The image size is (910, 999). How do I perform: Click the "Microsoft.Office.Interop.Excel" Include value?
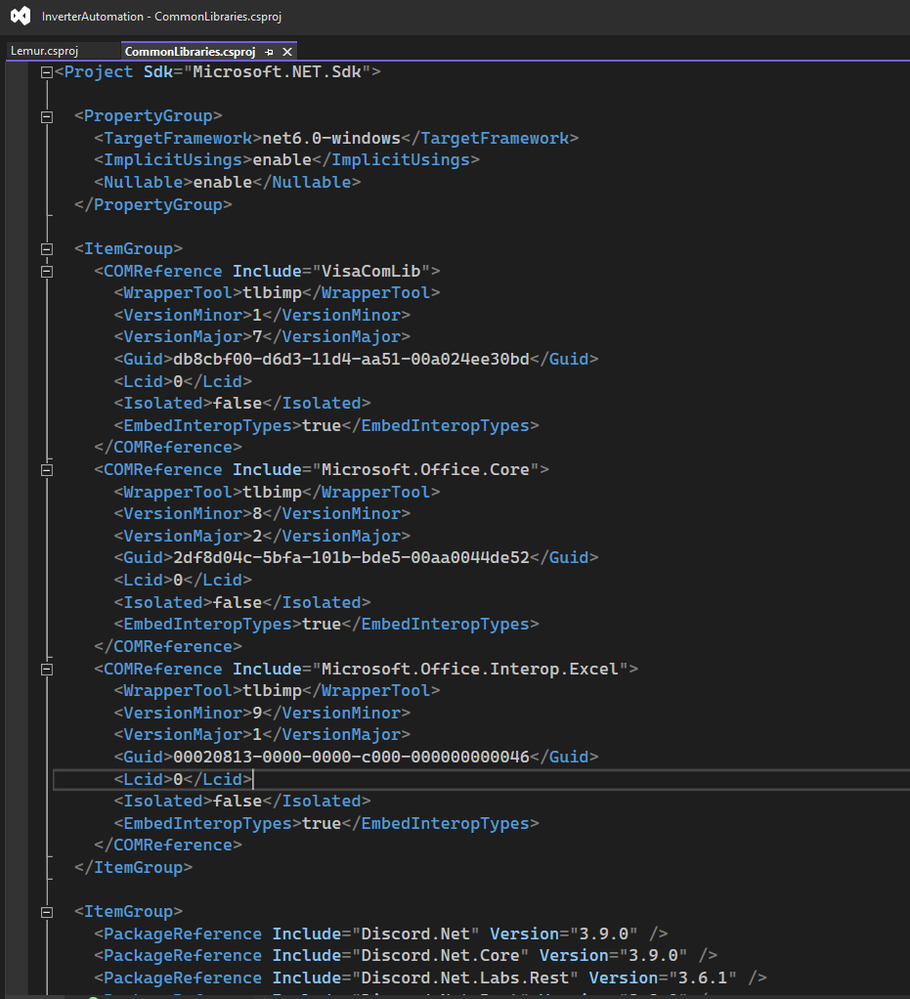coord(470,670)
